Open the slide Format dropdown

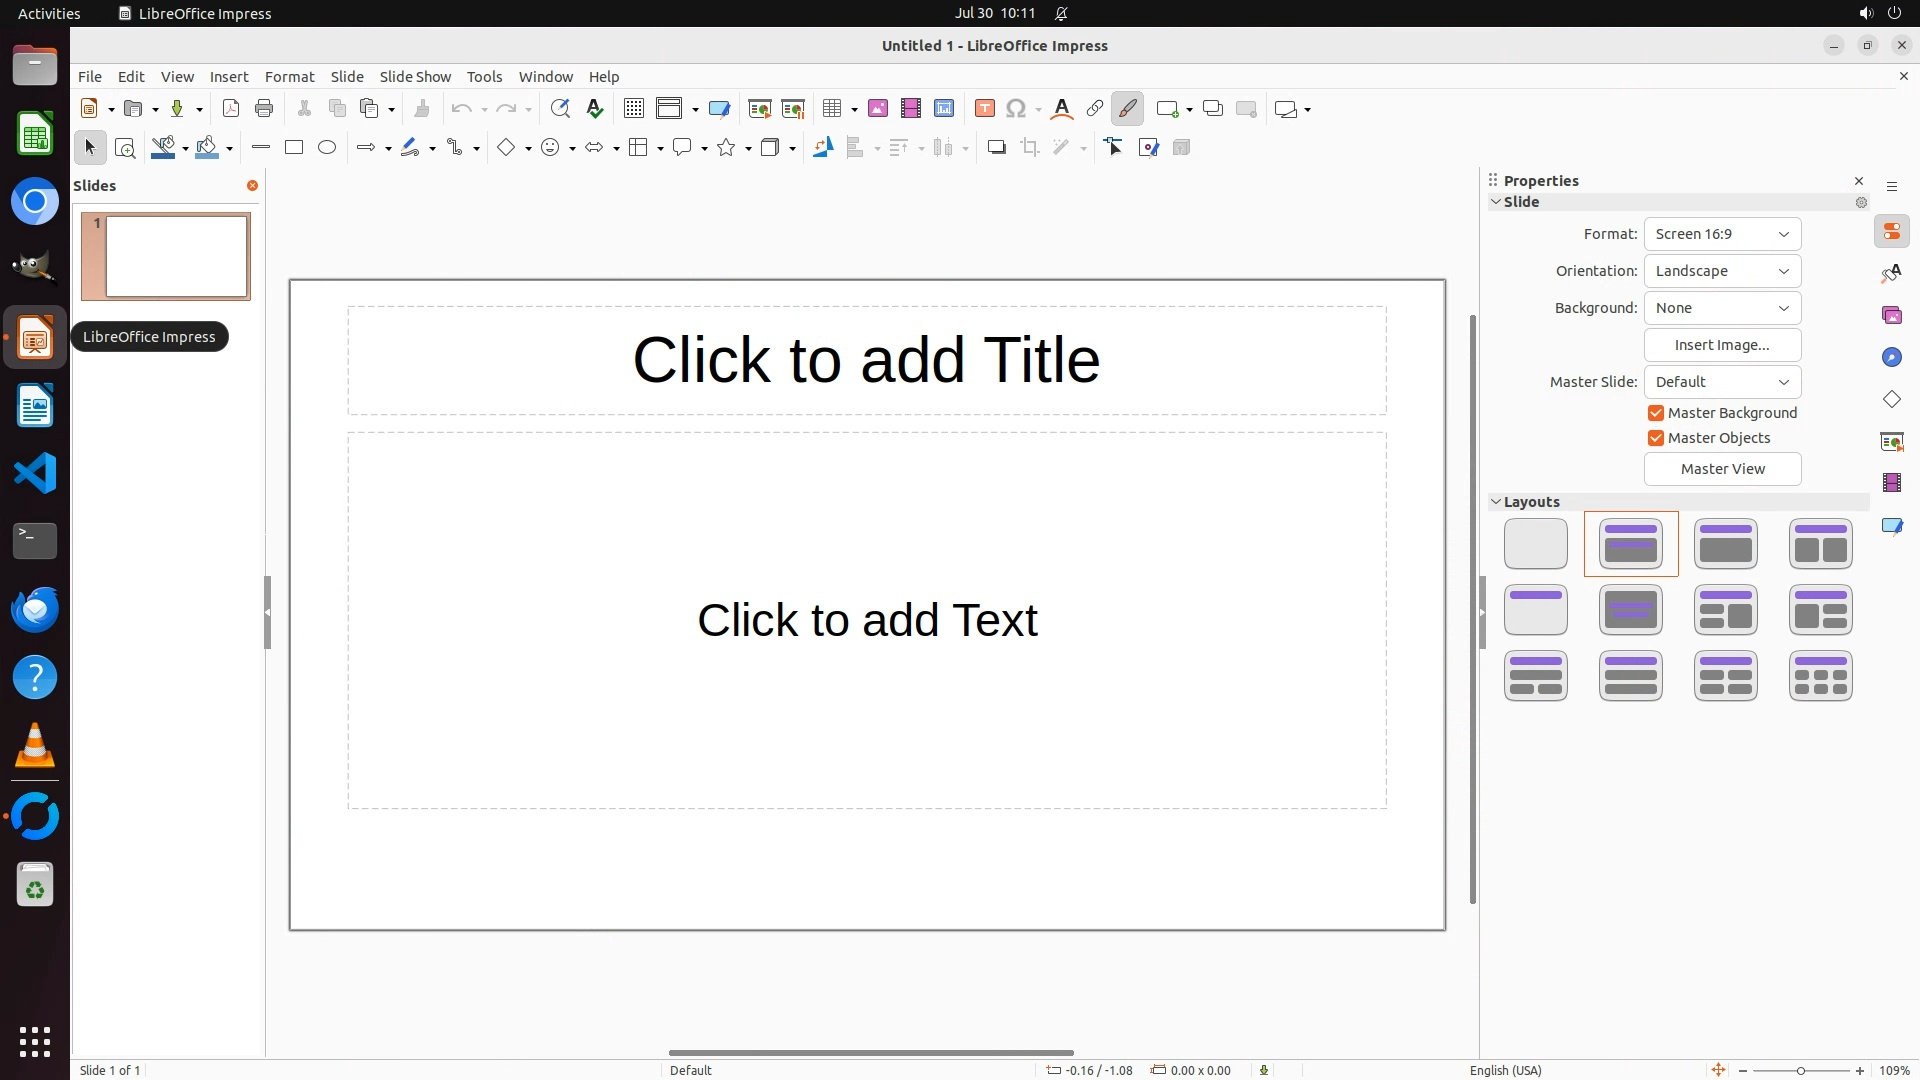tap(1722, 234)
